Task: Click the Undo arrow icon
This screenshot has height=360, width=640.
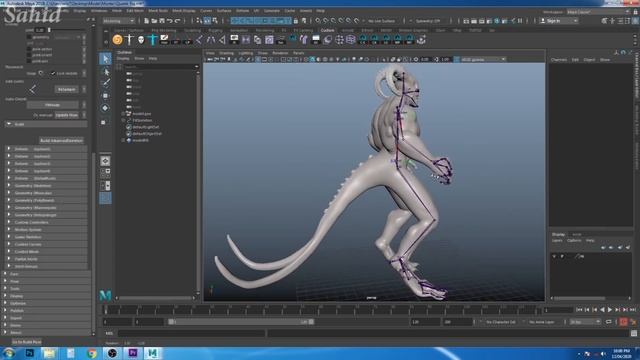Action: [170, 20]
